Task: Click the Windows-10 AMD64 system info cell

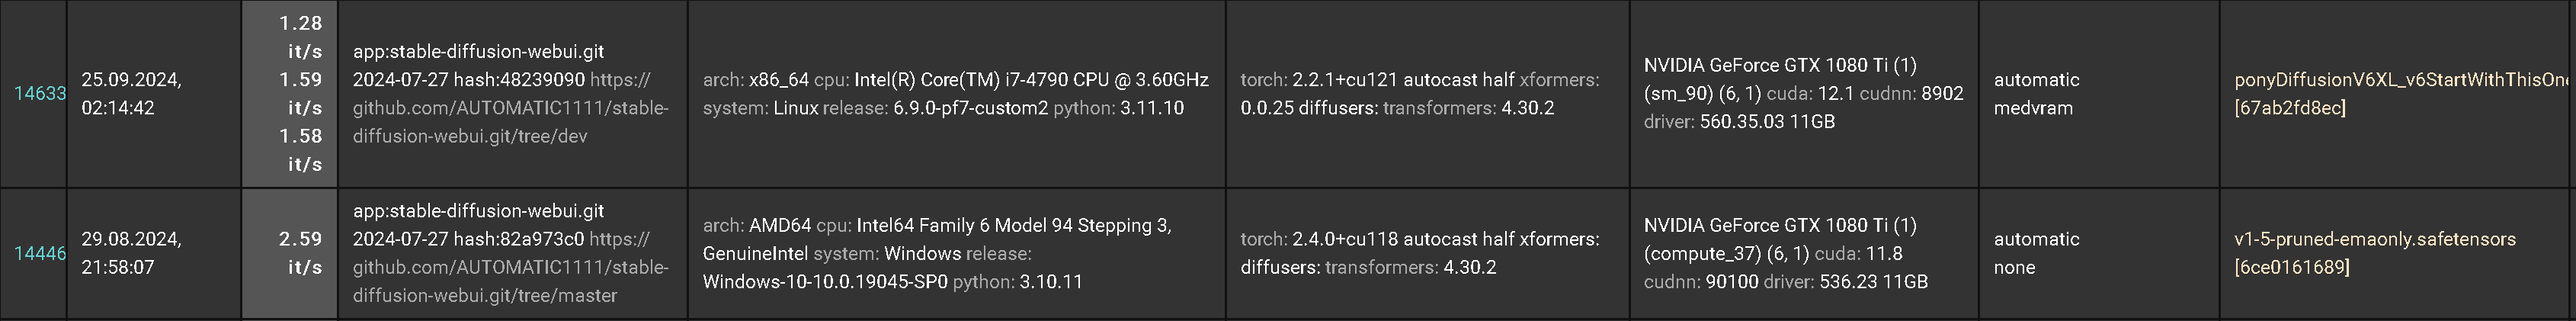Action: (937, 254)
